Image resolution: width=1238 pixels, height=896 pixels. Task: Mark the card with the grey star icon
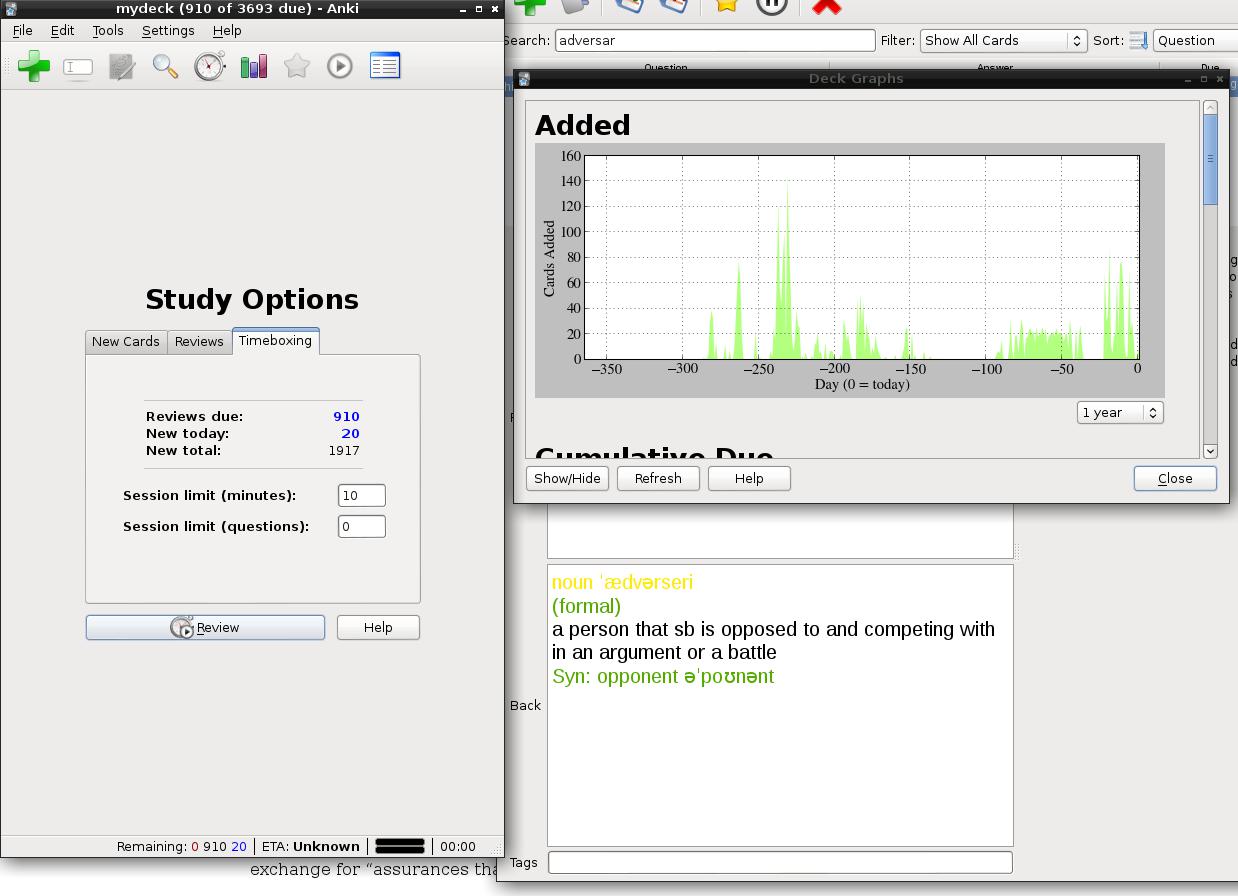296,66
